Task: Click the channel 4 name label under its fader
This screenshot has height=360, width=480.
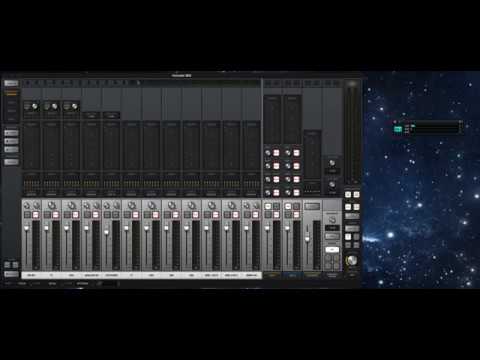Action: tap(91, 275)
